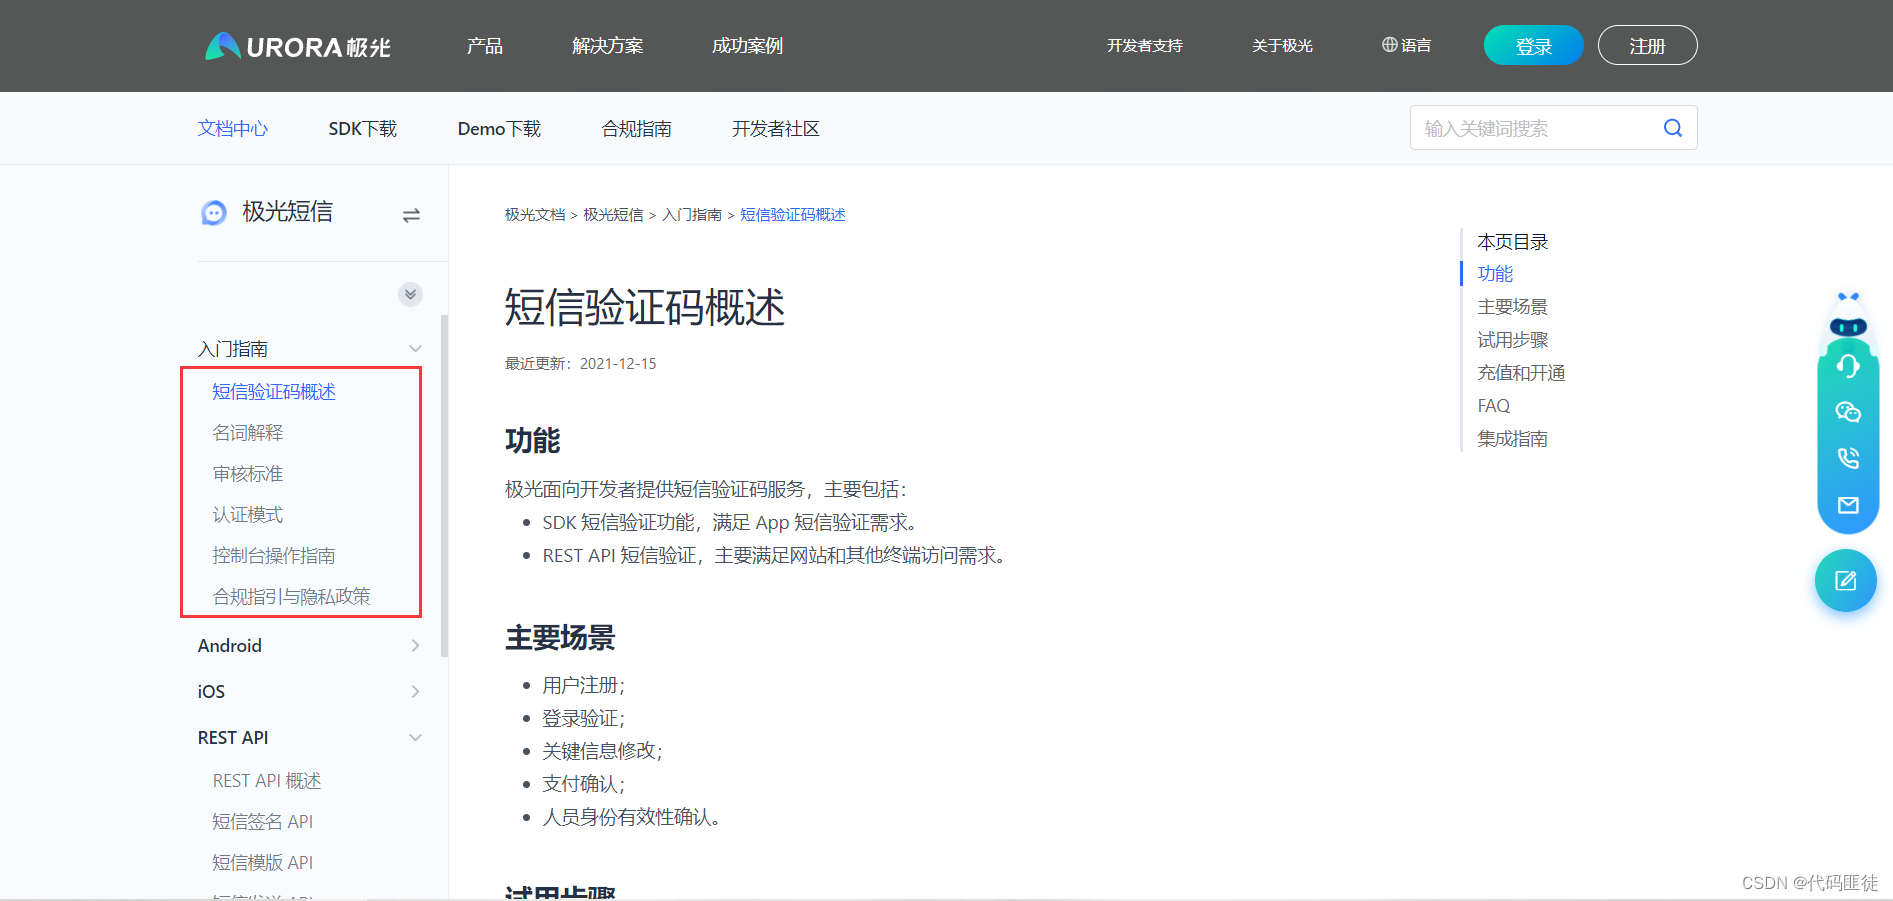Viewport: 1893px width, 901px height.
Task: Switch to Demo下载 tab
Action: click(499, 129)
